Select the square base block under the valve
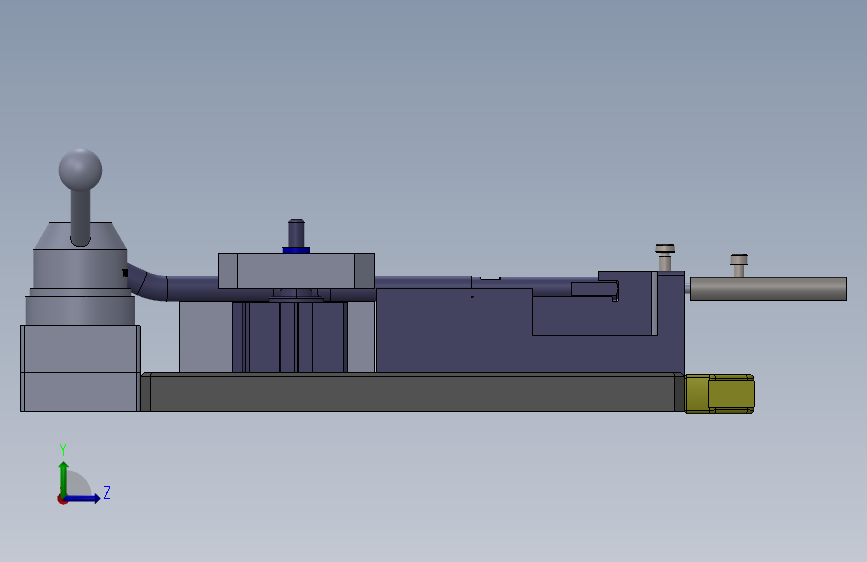Viewport: 867px width, 562px height. coord(80,368)
